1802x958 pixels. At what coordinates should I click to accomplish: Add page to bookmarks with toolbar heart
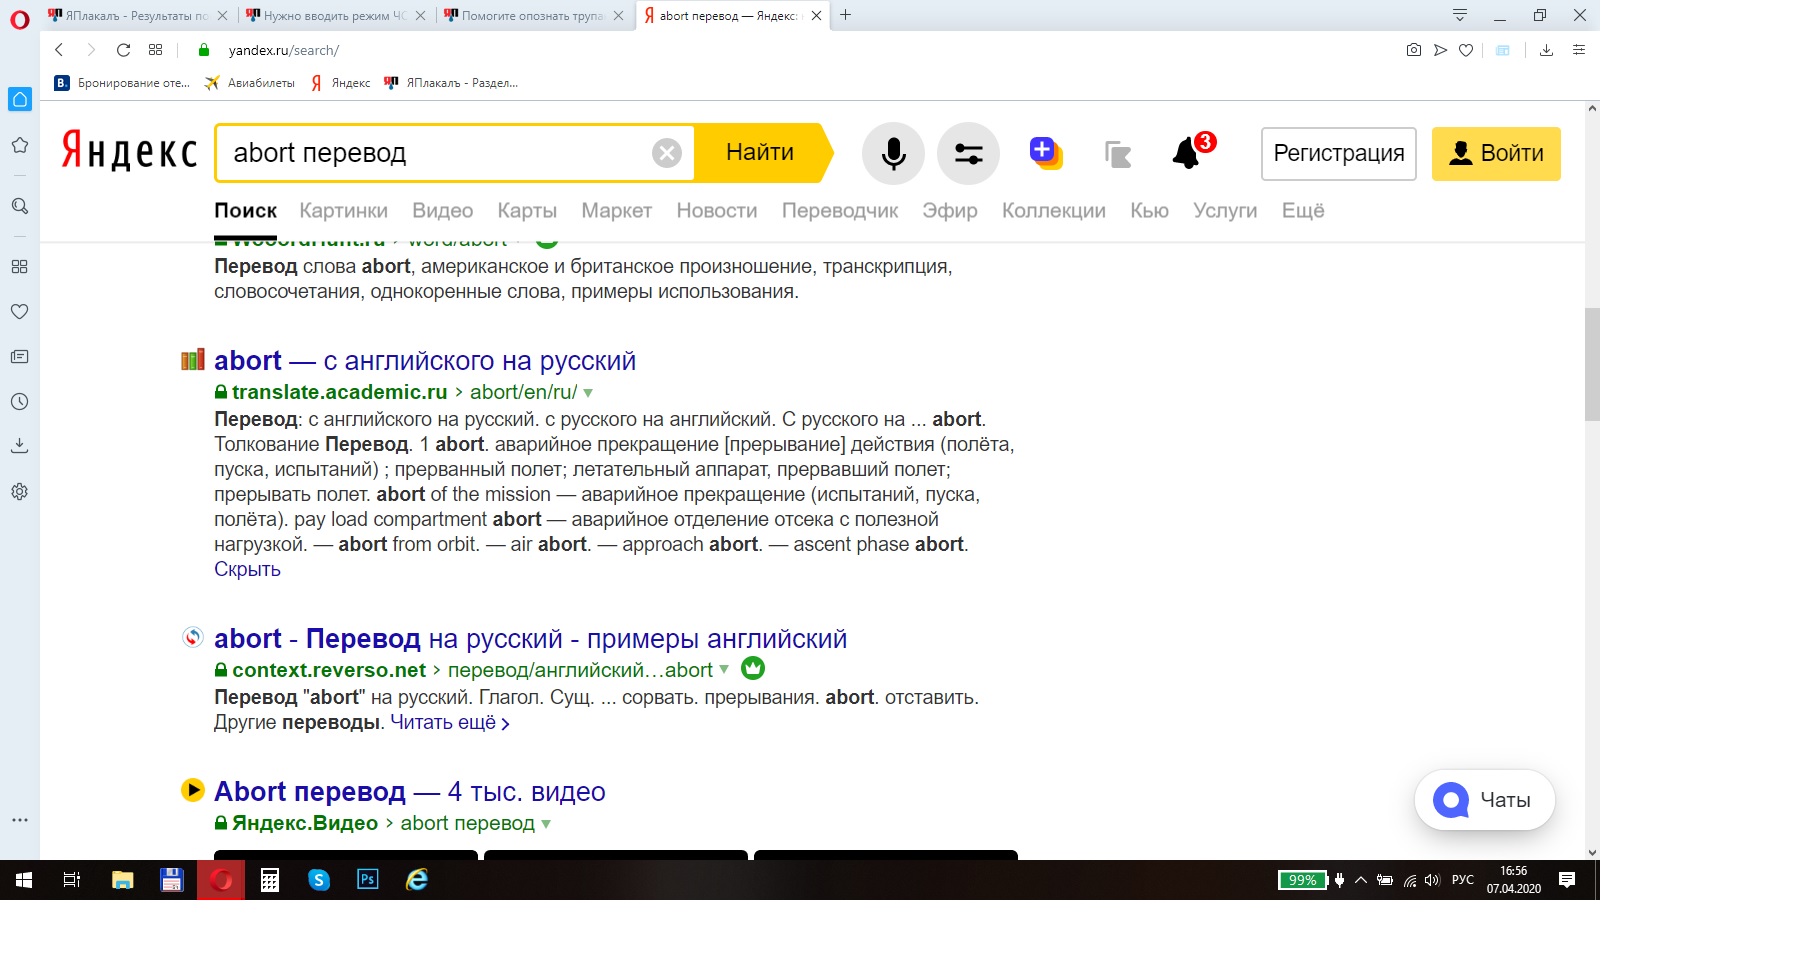click(x=1466, y=50)
